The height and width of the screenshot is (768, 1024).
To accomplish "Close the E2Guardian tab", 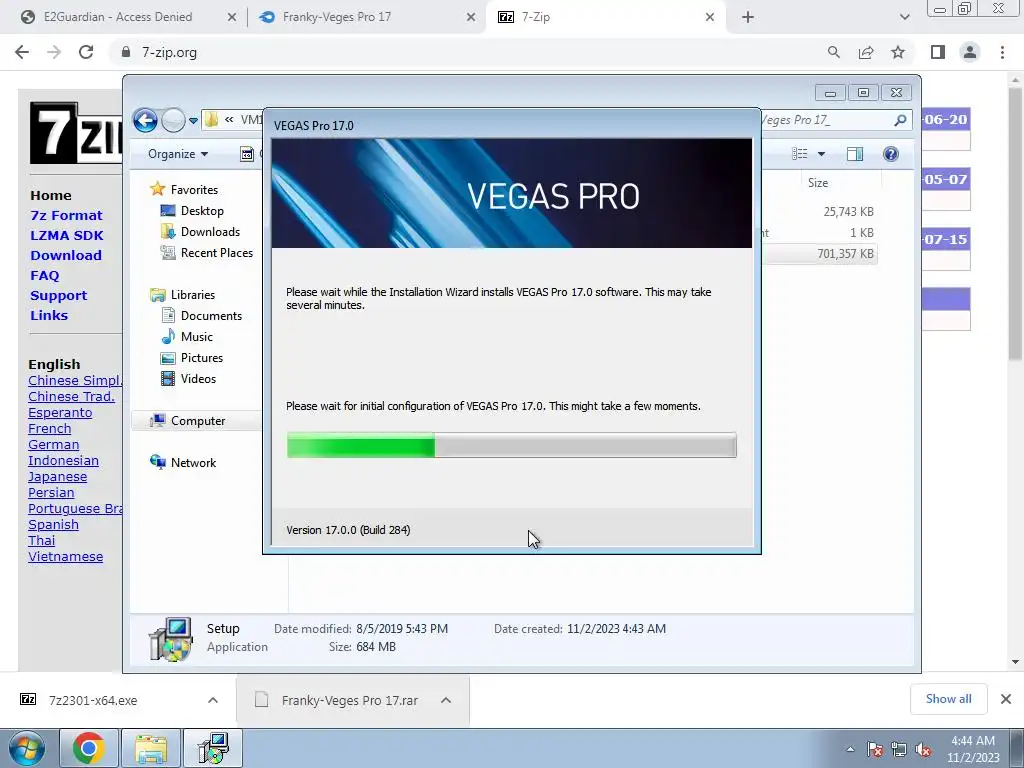I will tap(232, 18).
